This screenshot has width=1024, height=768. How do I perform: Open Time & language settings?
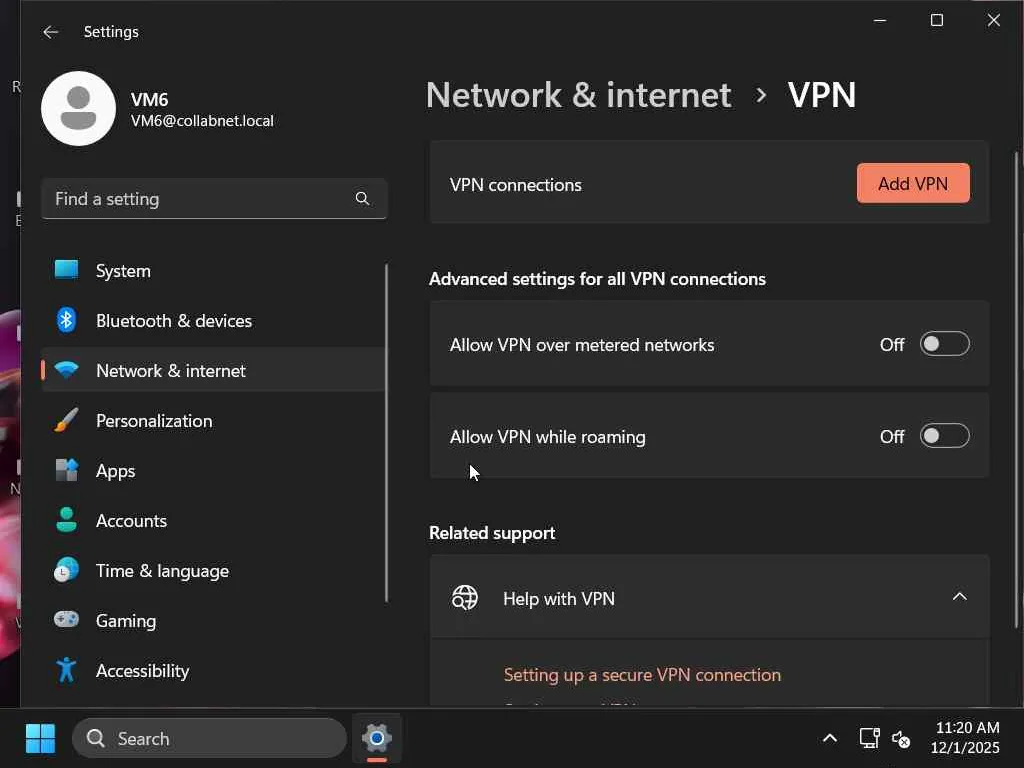click(x=162, y=570)
